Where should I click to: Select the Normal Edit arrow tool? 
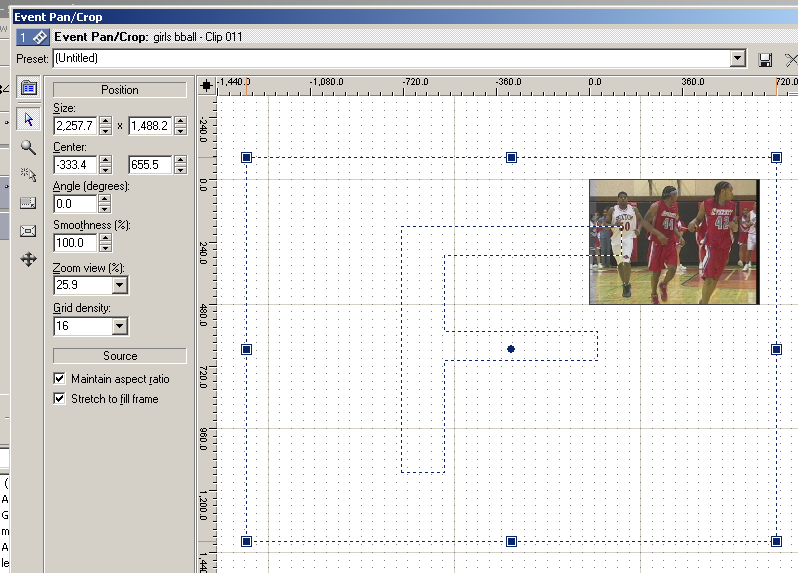click(28, 119)
